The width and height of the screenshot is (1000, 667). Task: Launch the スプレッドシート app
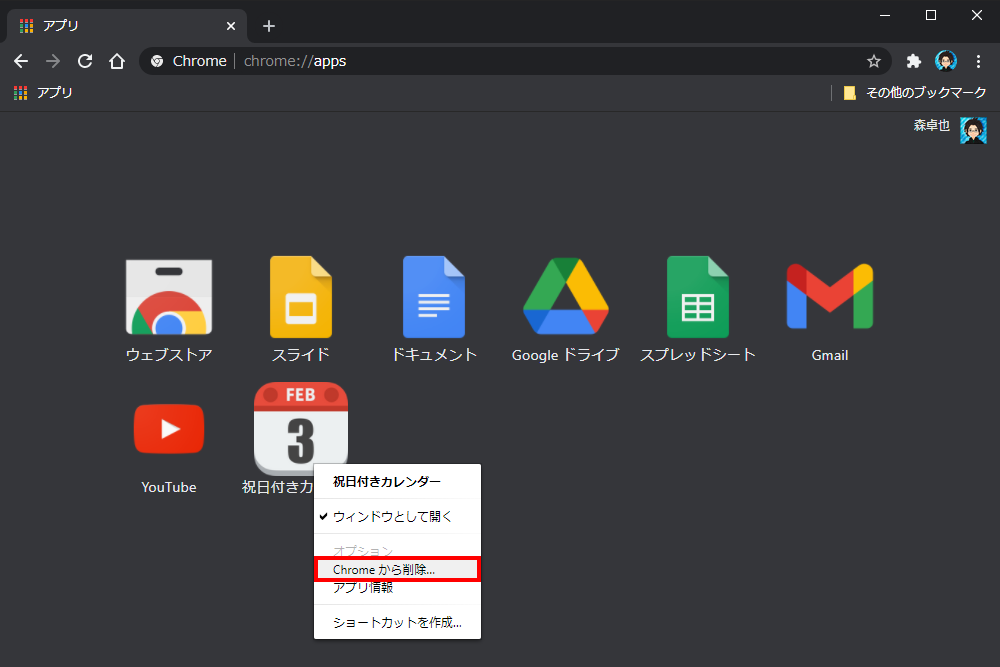click(x=697, y=297)
